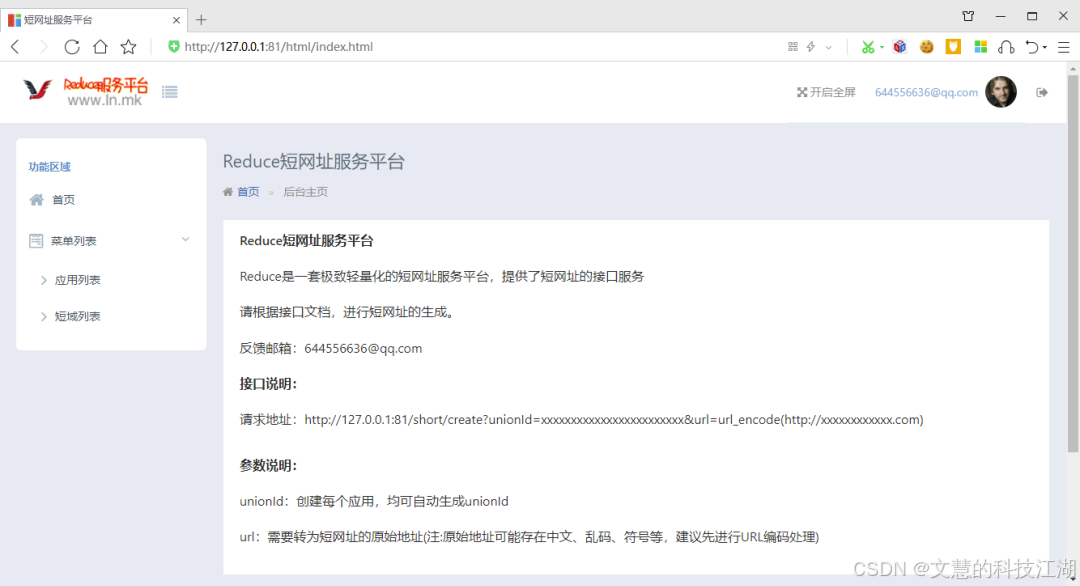1080x586 pixels.
Task: Toggle the sidebar with the list icon
Action: pos(169,92)
